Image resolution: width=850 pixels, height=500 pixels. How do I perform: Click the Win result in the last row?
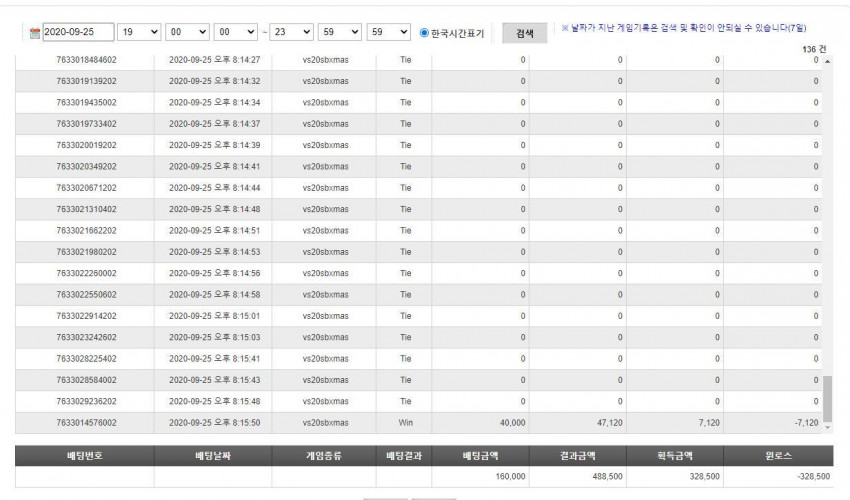[x=405, y=423]
